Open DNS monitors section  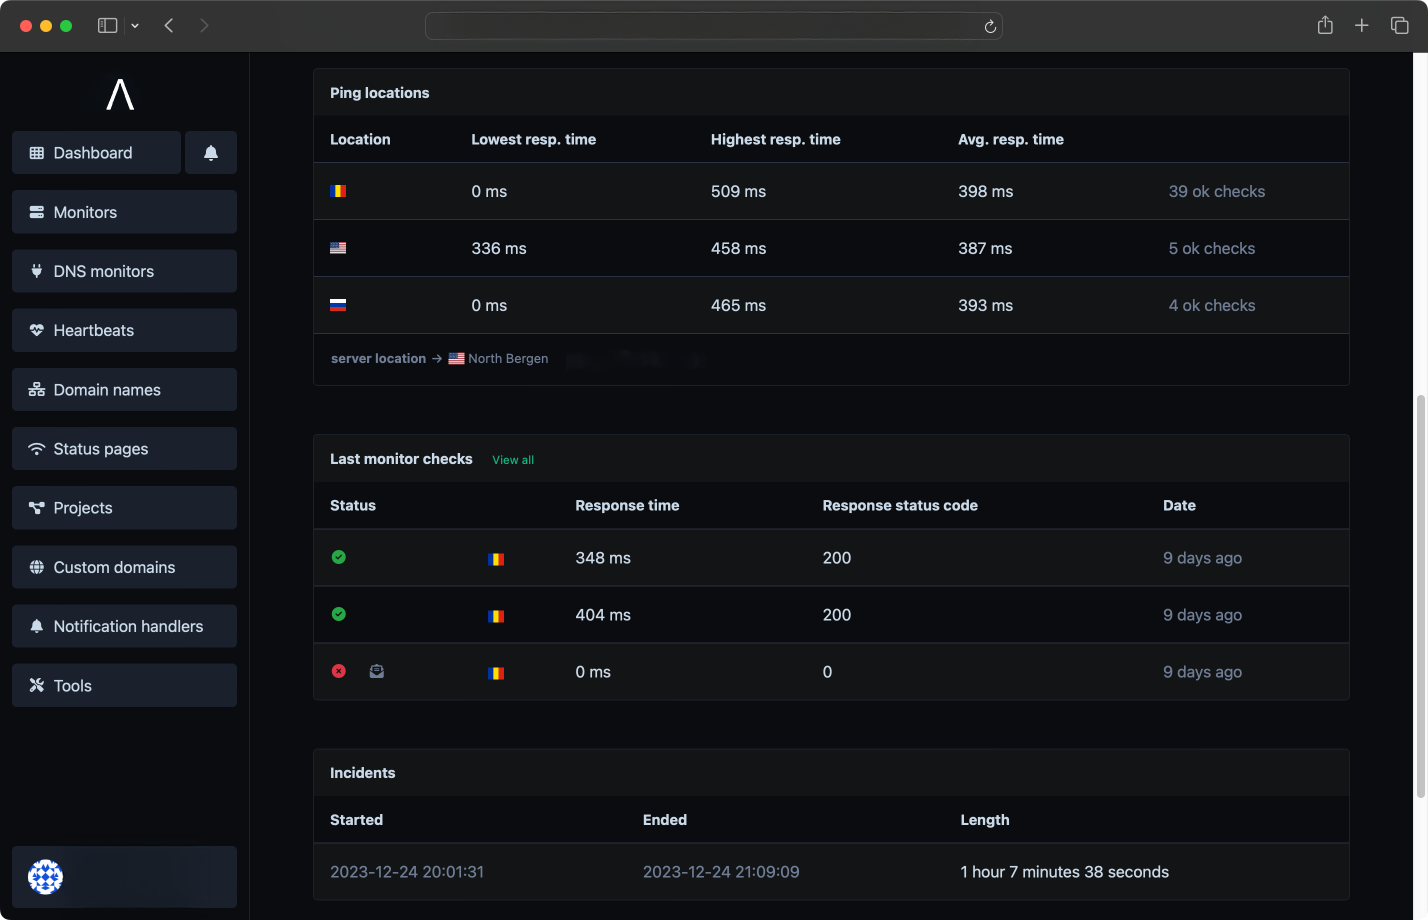pos(124,271)
